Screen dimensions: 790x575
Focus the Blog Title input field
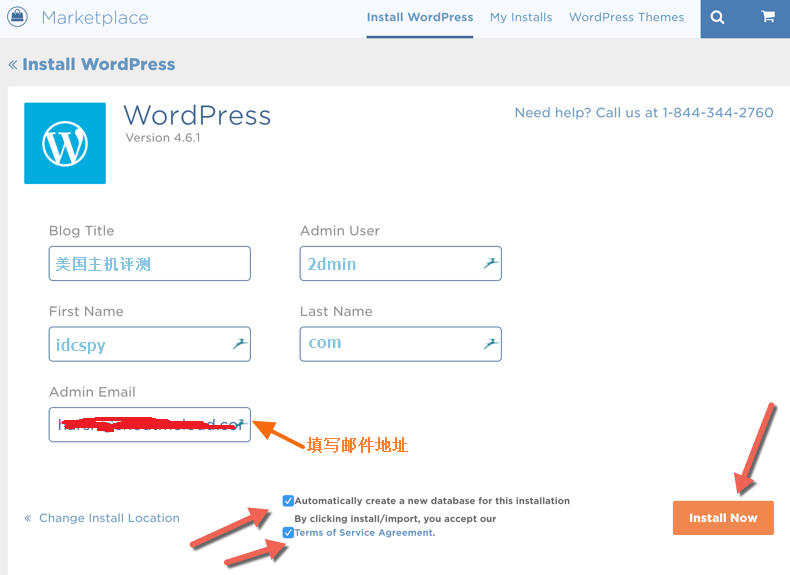(x=150, y=264)
